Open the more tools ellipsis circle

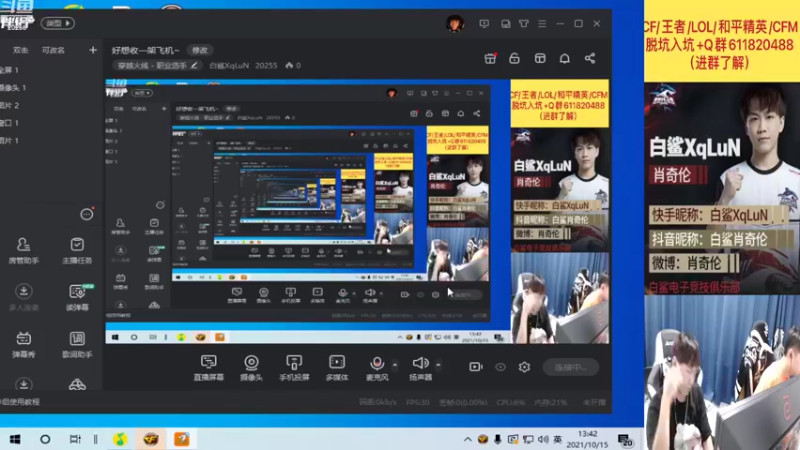point(87,214)
